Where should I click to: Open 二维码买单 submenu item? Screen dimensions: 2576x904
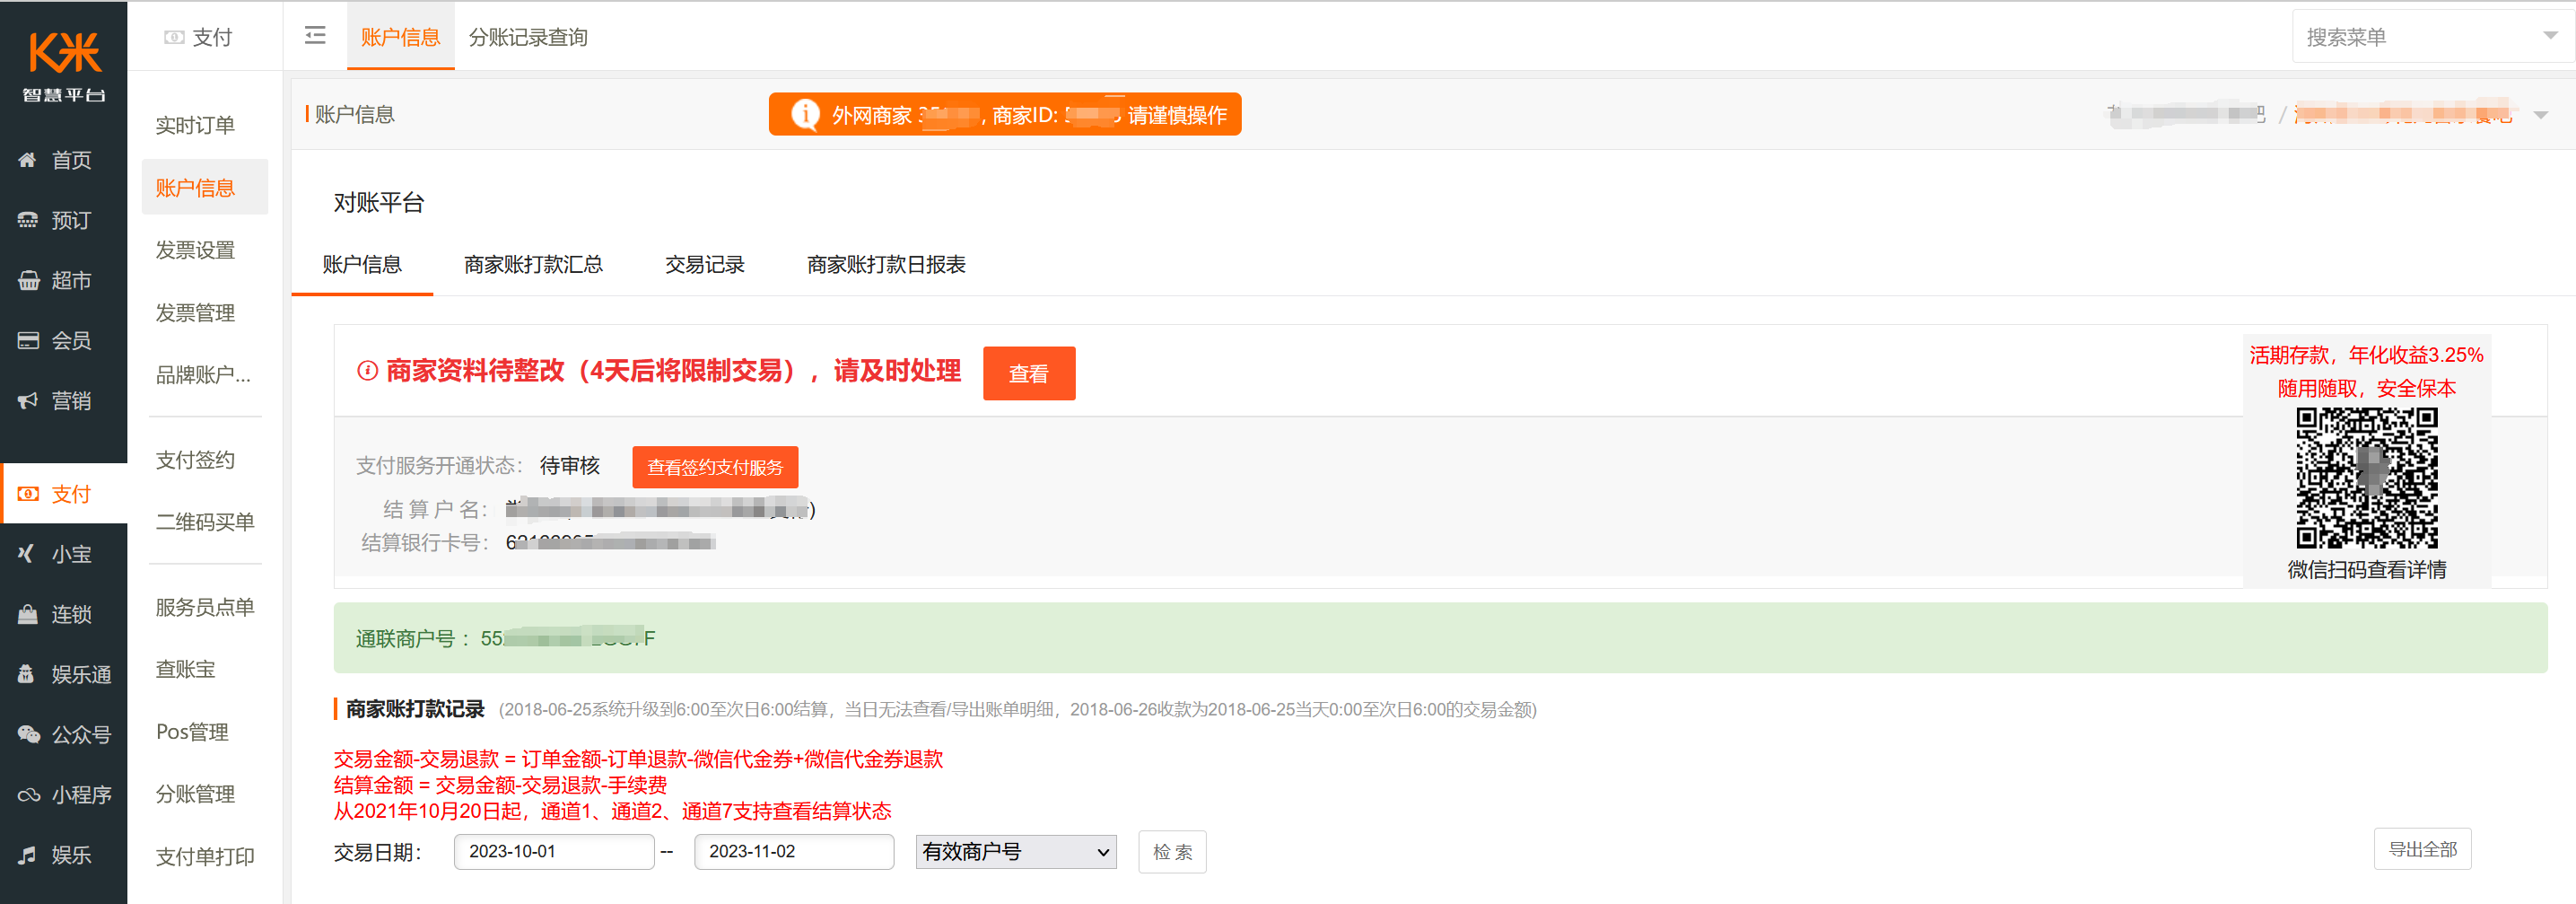(x=205, y=522)
